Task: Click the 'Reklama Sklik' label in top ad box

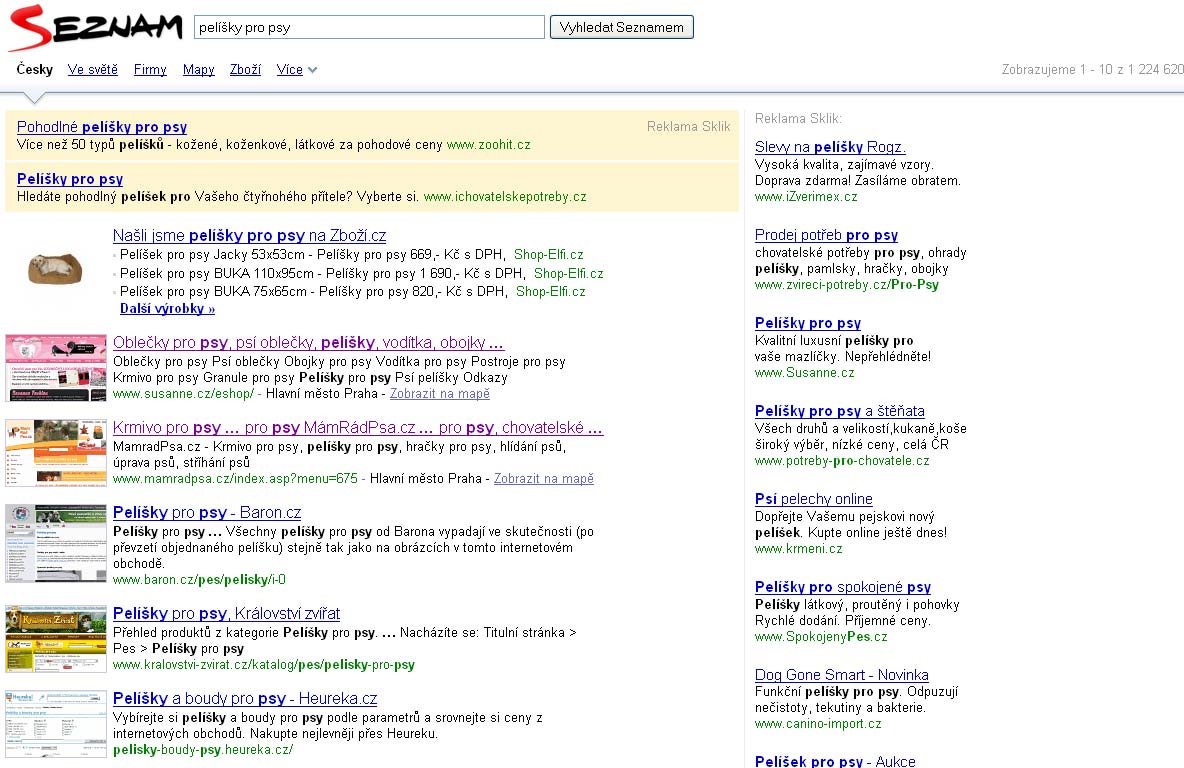Action: click(x=688, y=126)
